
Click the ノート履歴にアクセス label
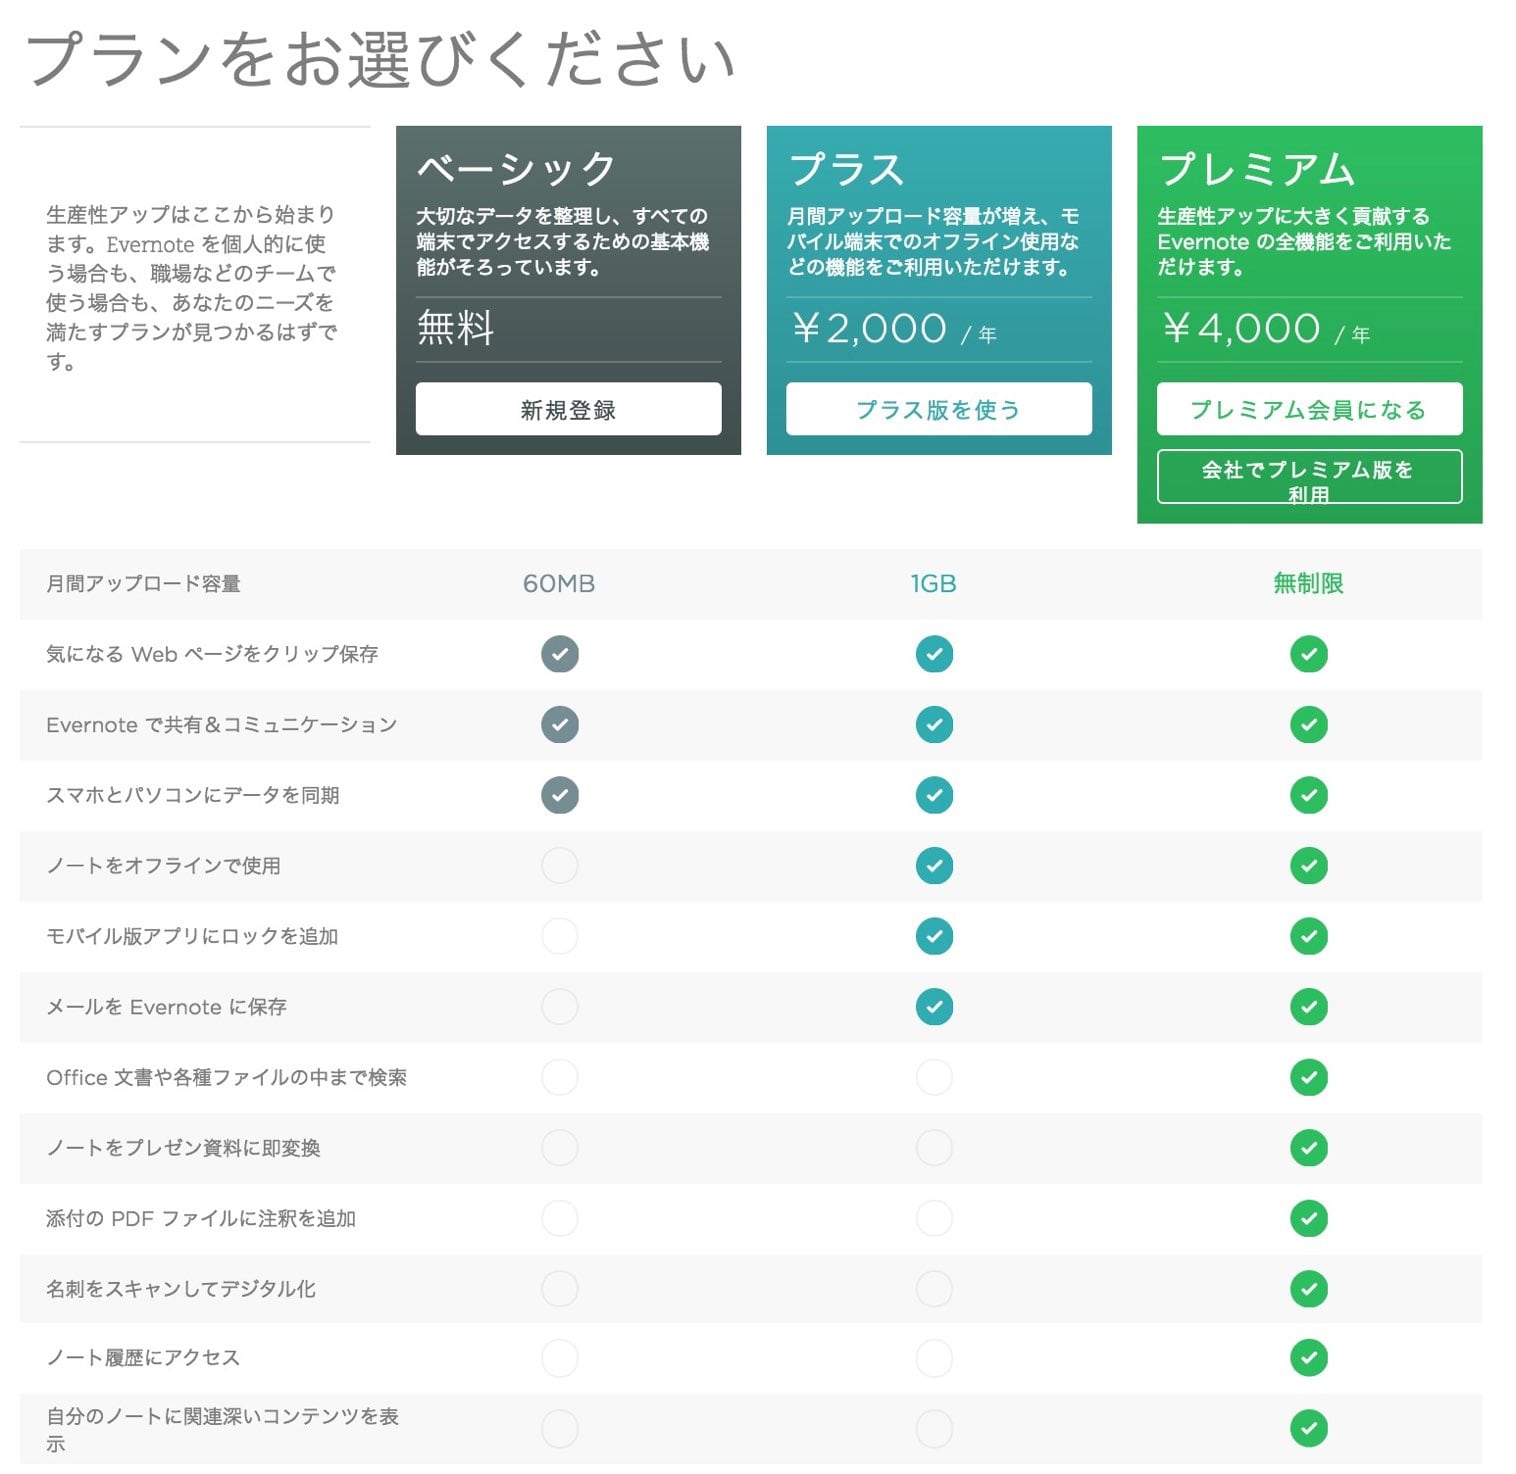tap(143, 1358)
